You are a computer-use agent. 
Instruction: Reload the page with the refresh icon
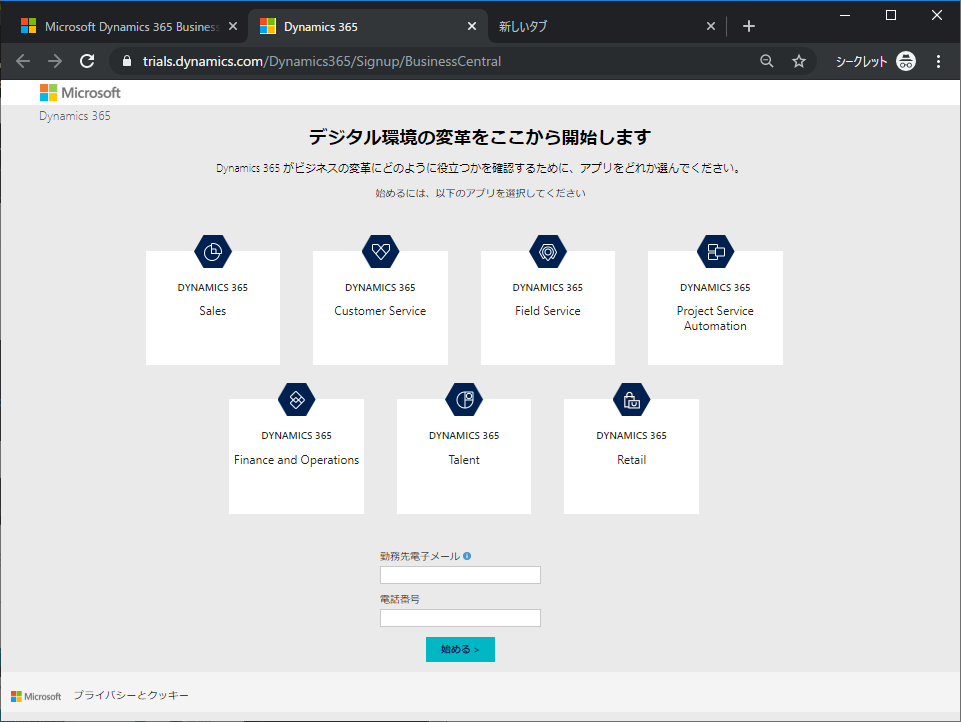click(x=87, y=61)
